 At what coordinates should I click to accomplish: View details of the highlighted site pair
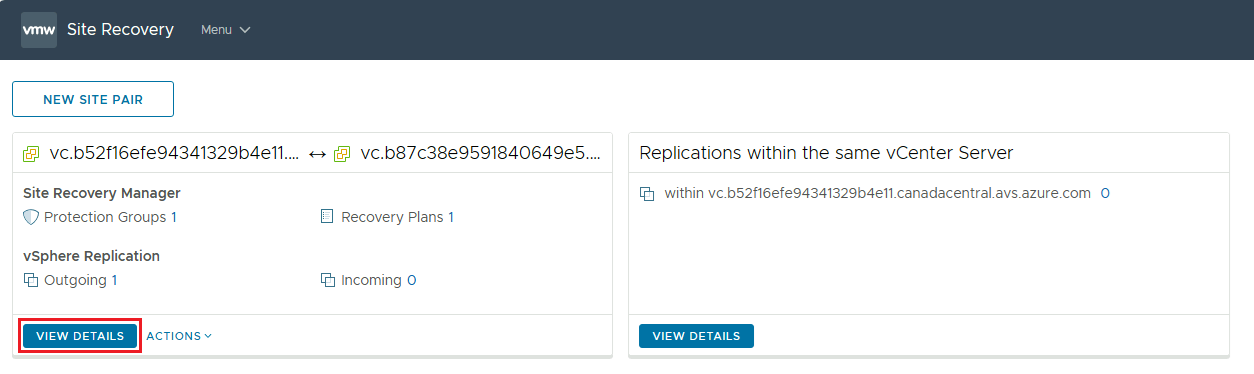click(80, 336)
